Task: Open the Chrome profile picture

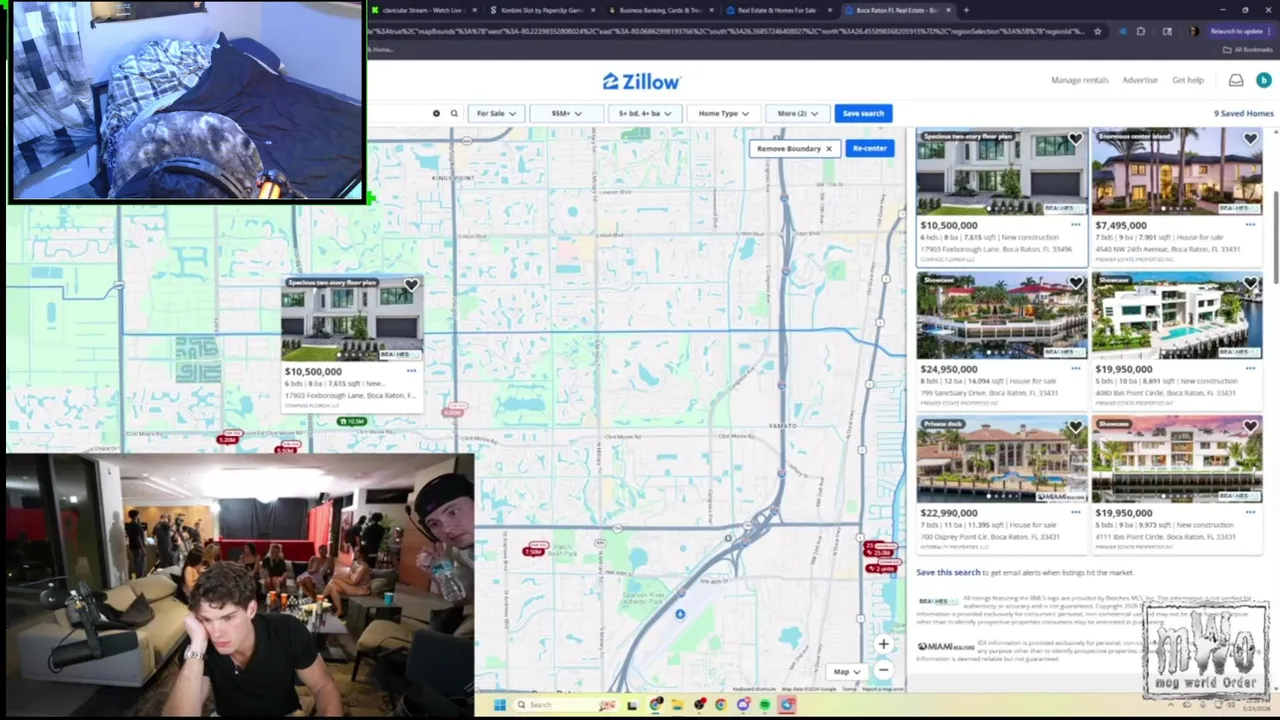Action: [x=1193, y=31]
